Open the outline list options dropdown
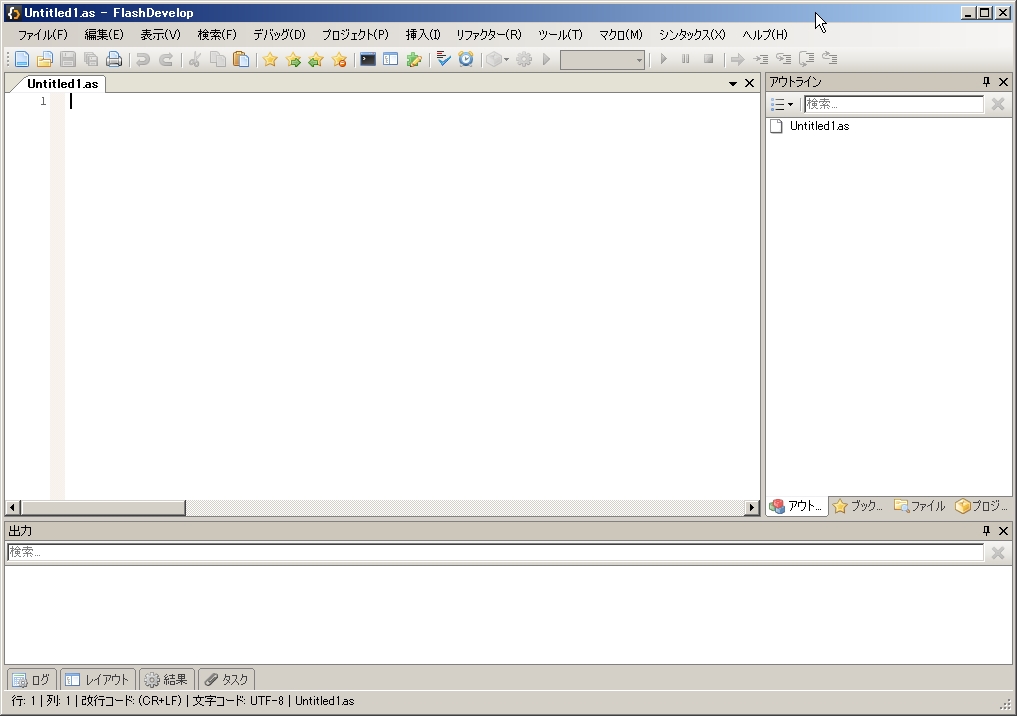1017x716 pixels. click(782, 104)
